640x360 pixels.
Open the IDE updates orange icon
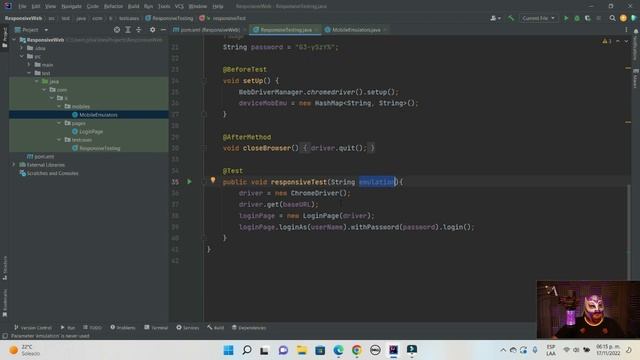(x=623, y=18)
